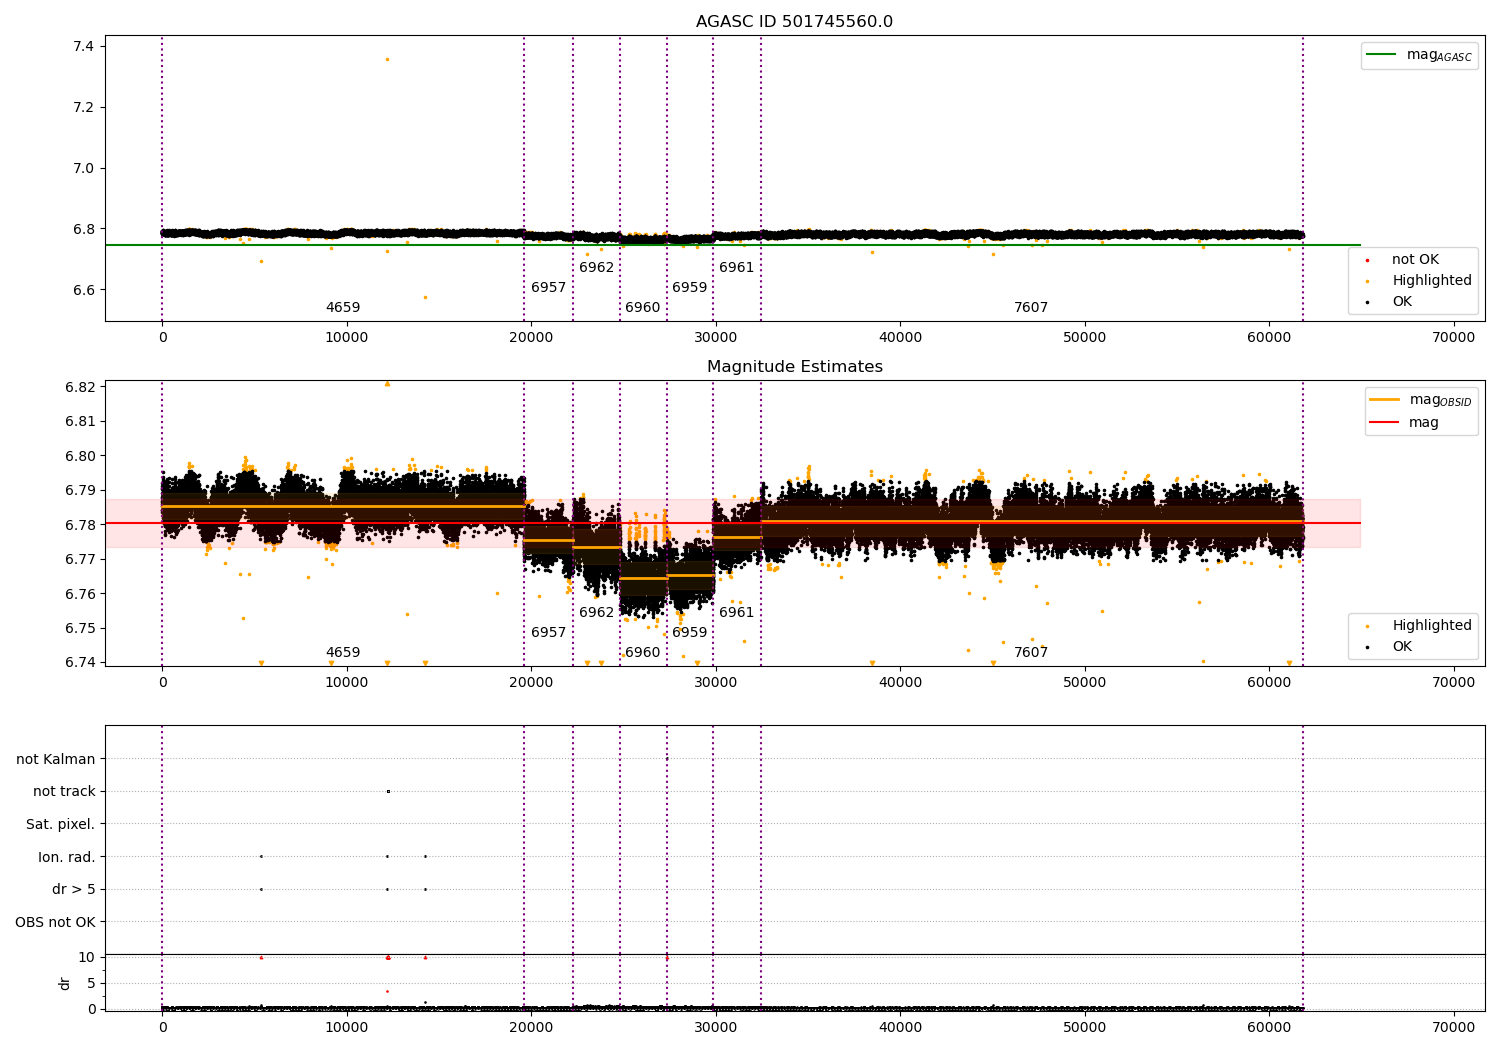The height and width of the screenshot is (1050, 1500).
Task: Click the 'Sat. pixel.' row label
Action: (x=61, y=825)
